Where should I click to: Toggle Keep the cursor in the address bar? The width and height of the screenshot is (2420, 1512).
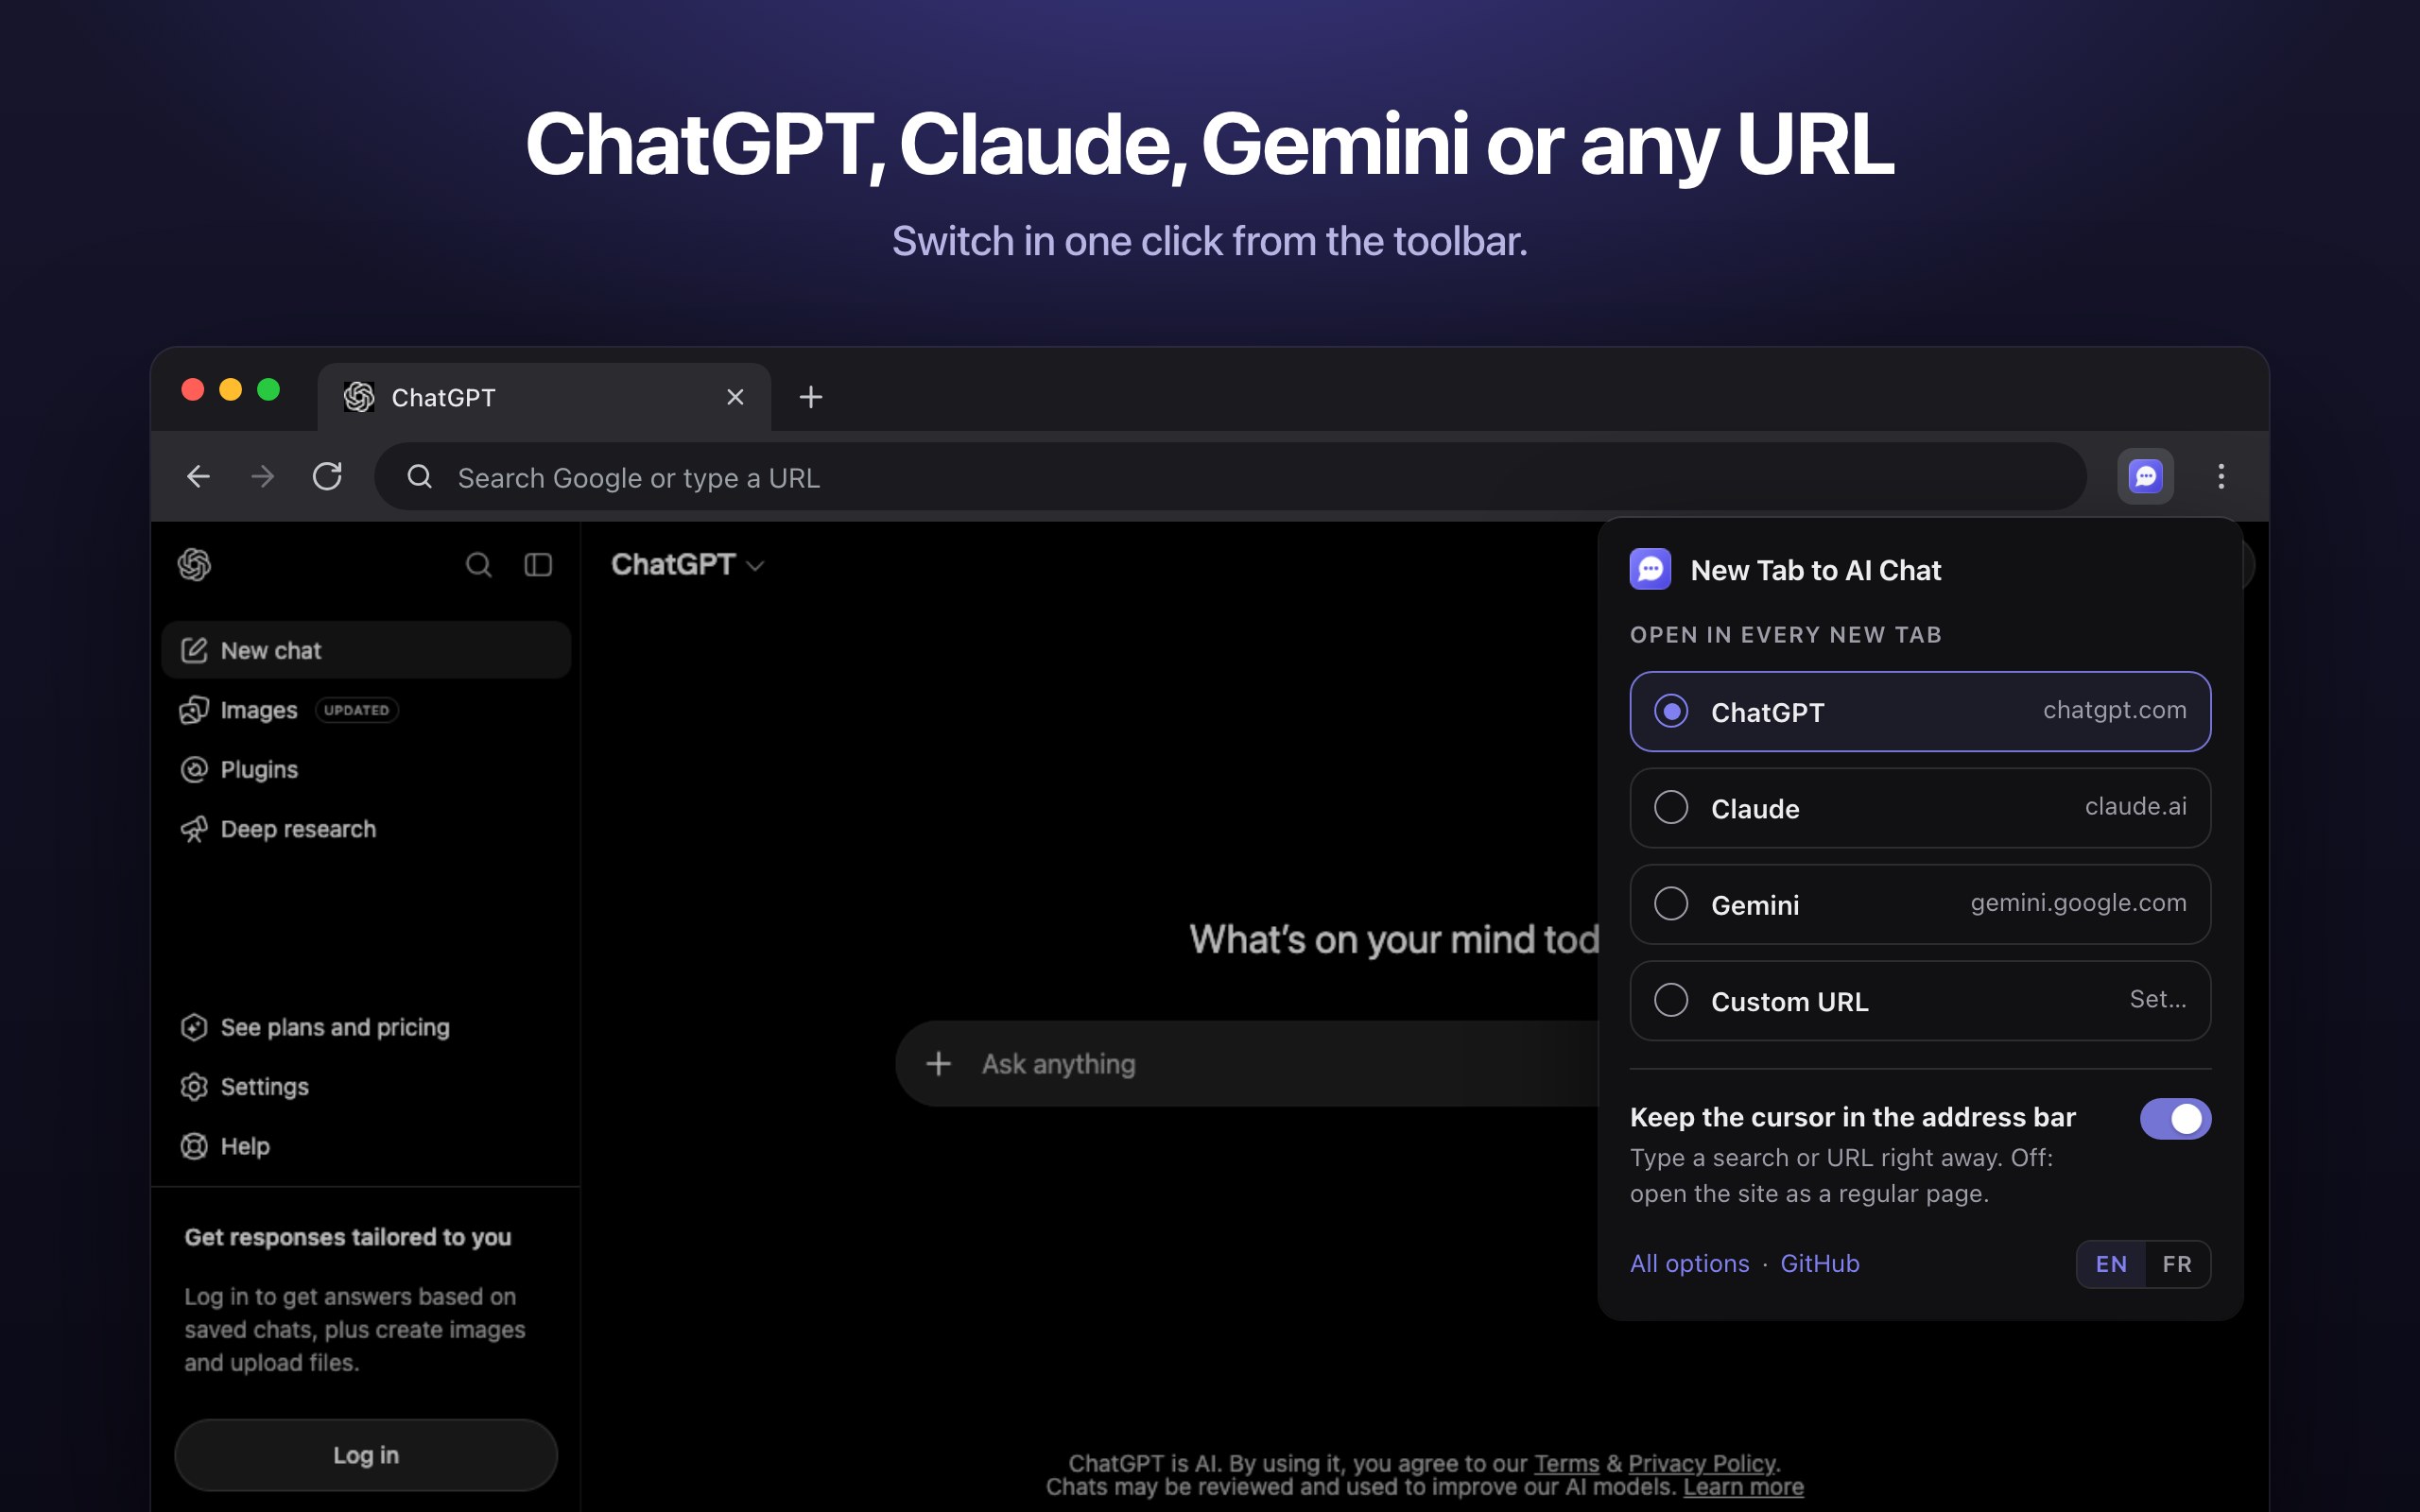pyautogui.click(x=2175, y=1119)
